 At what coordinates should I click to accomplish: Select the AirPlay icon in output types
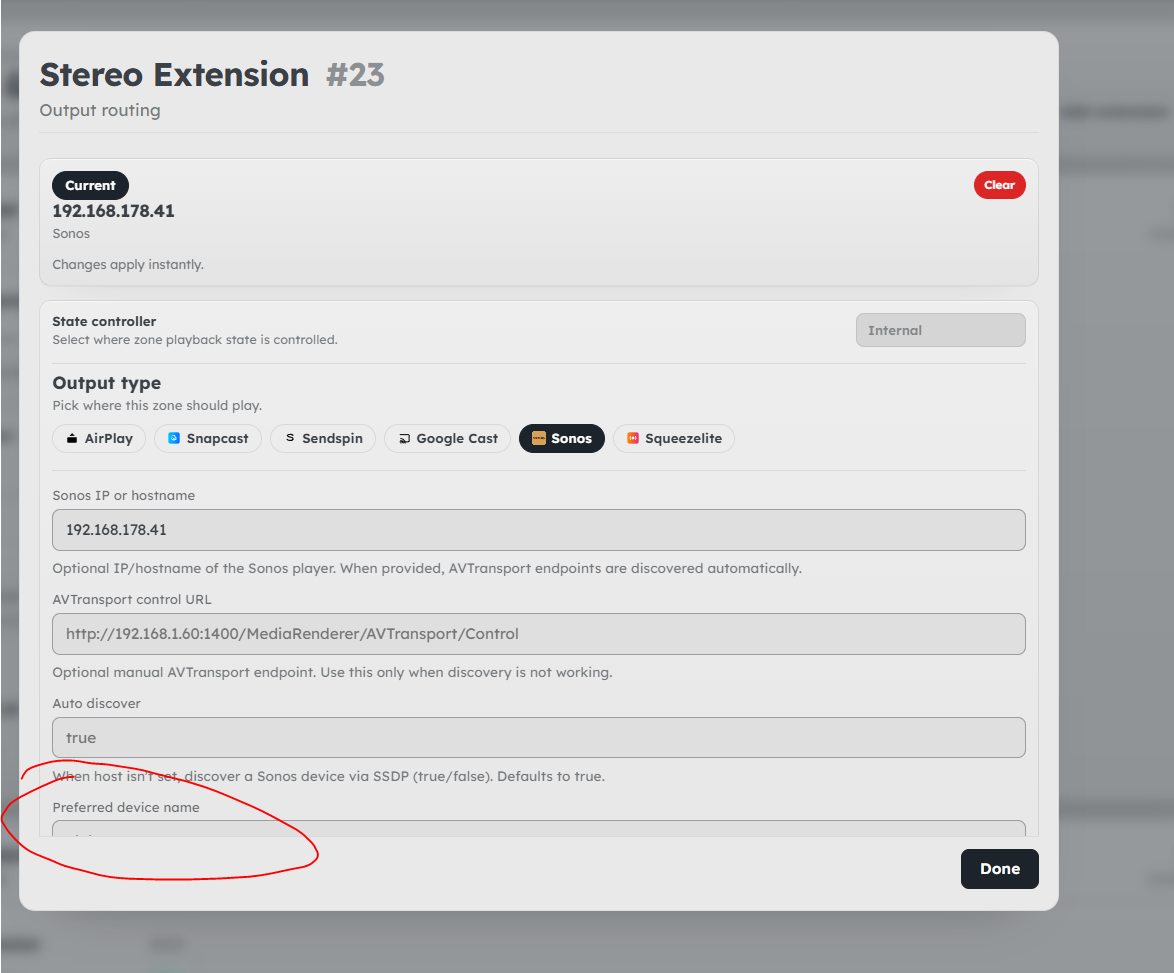click(x=72, y=439)
